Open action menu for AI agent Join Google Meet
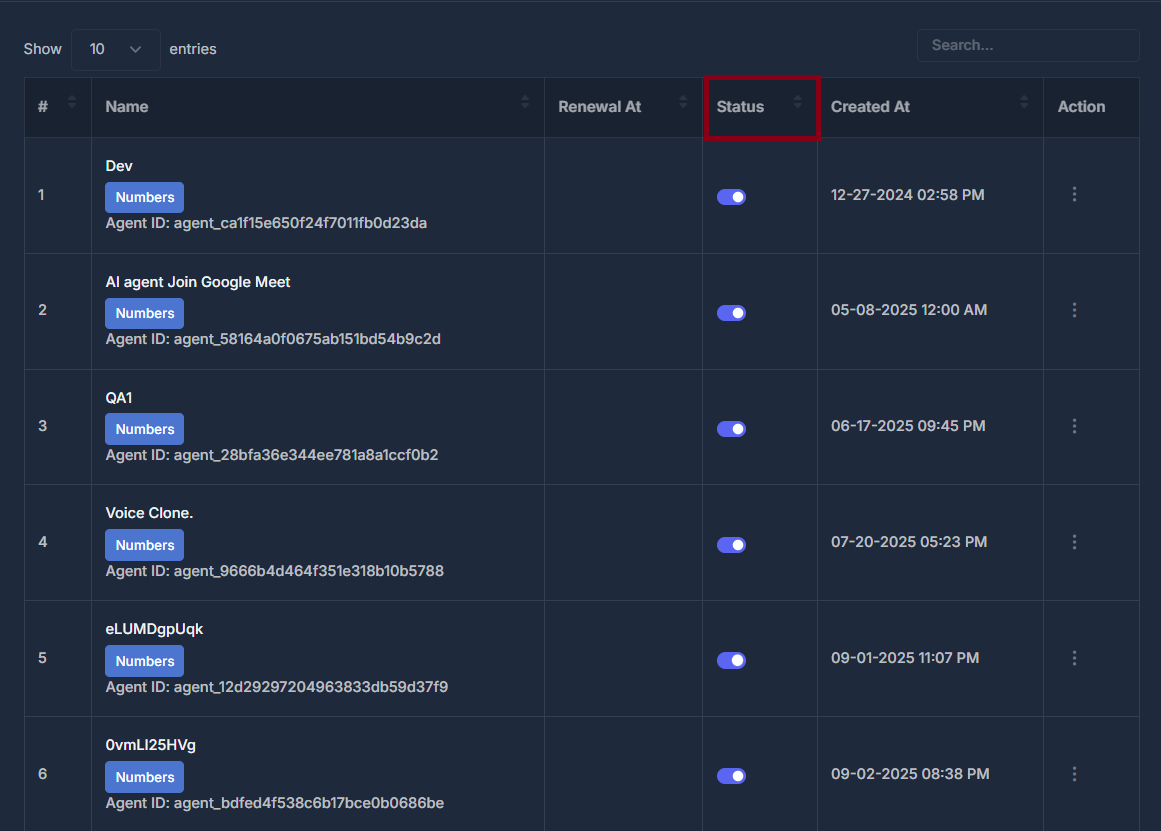The width and height of the screenshot is (1161, 831). point(1074,310)
